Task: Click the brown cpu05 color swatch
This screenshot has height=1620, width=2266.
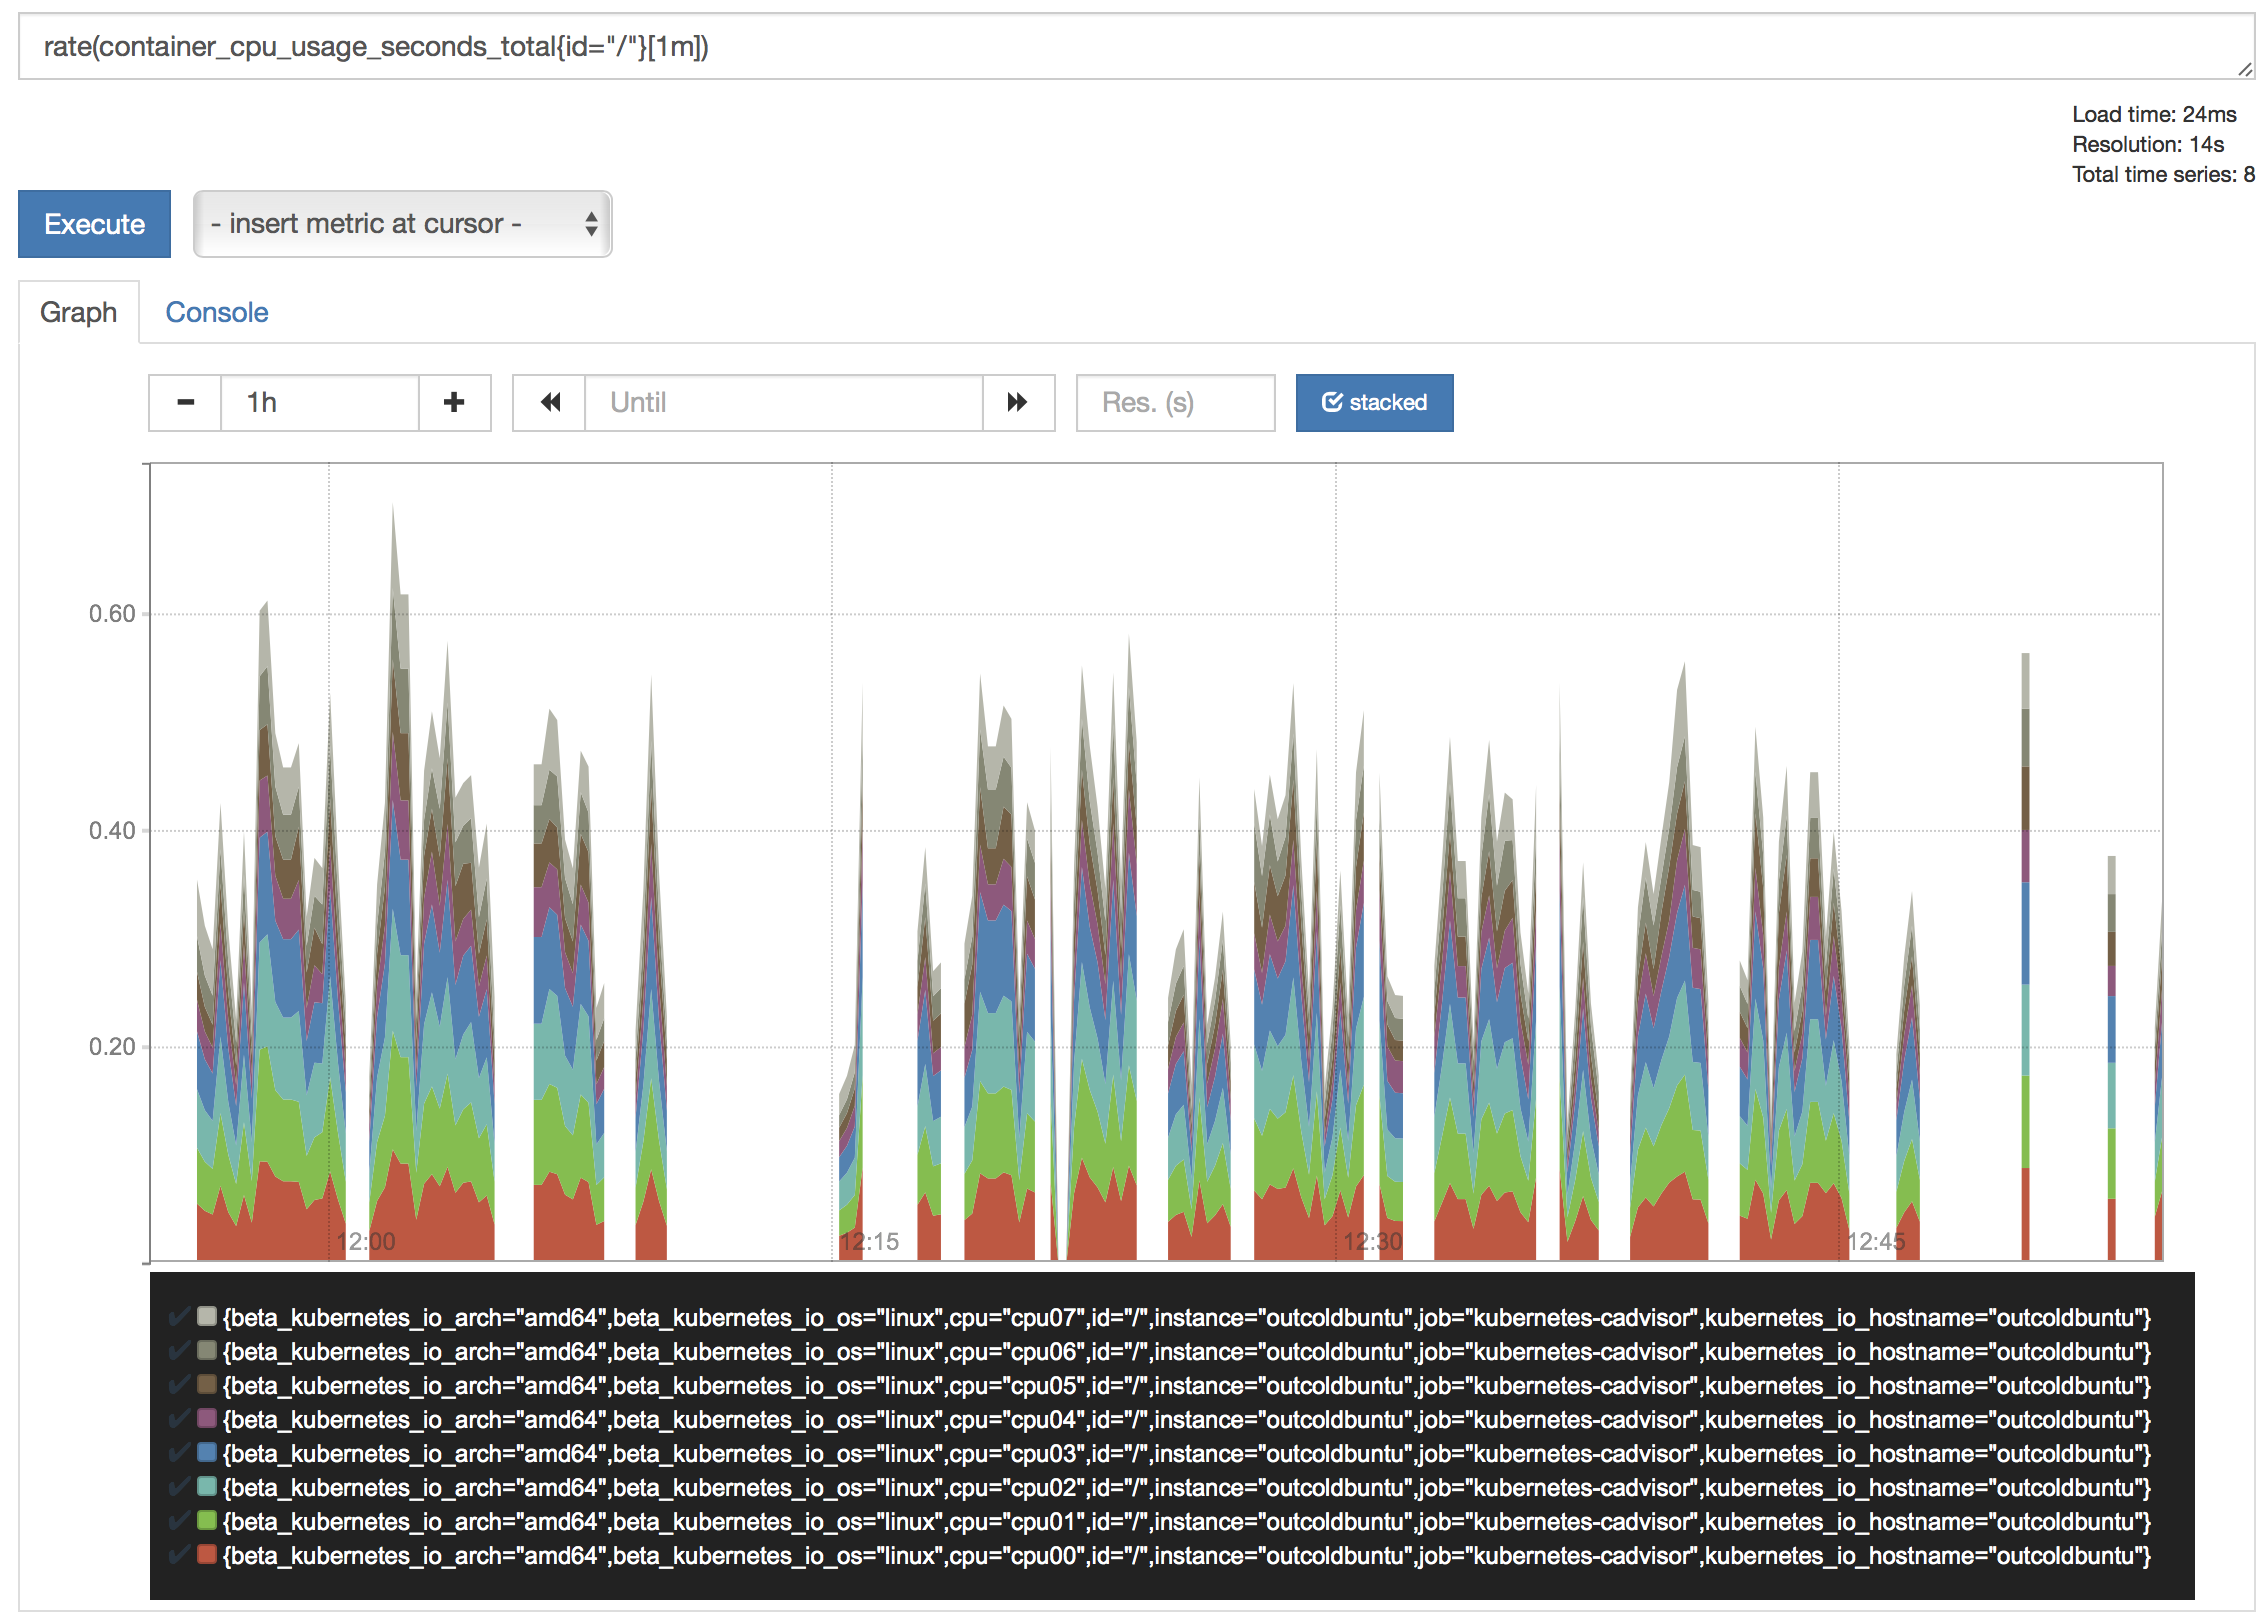Action: coord(207,1384)
